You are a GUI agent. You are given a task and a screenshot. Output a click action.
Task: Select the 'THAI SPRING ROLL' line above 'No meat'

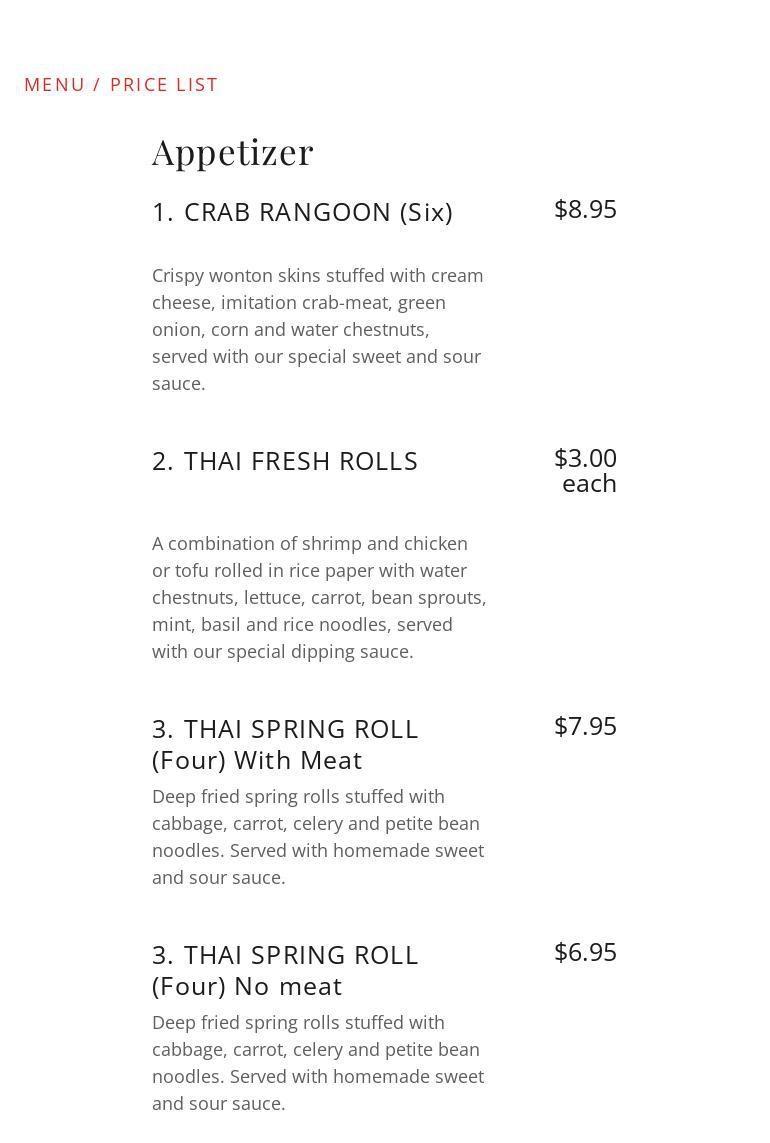(x=285, y=955)
